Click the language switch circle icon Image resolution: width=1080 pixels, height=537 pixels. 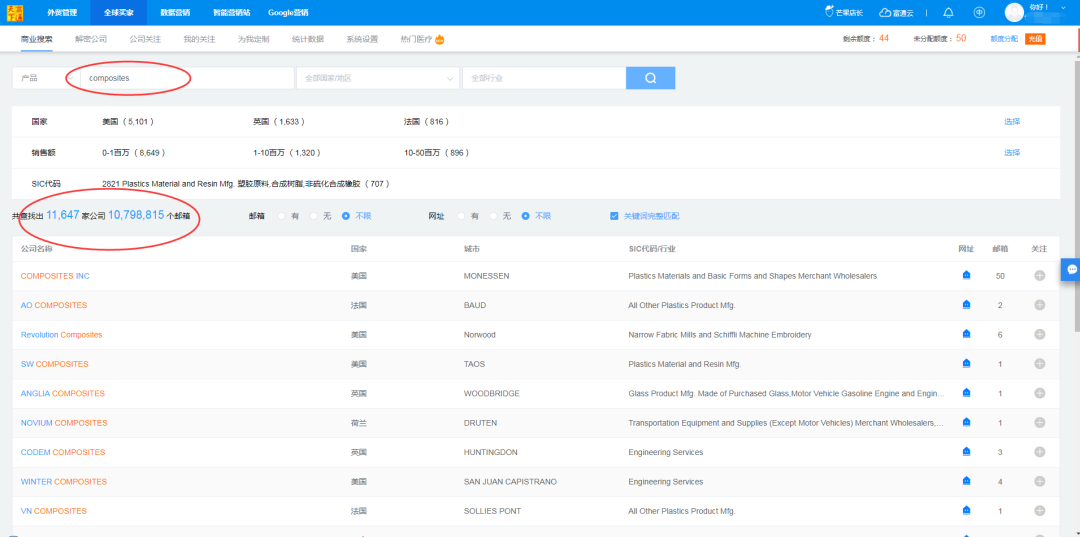[x=979, y=12]
